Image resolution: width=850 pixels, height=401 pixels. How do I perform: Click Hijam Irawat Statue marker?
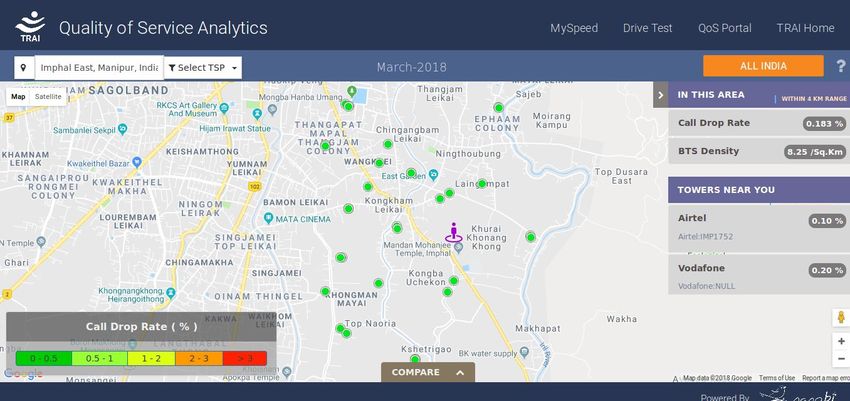point(257,113)
